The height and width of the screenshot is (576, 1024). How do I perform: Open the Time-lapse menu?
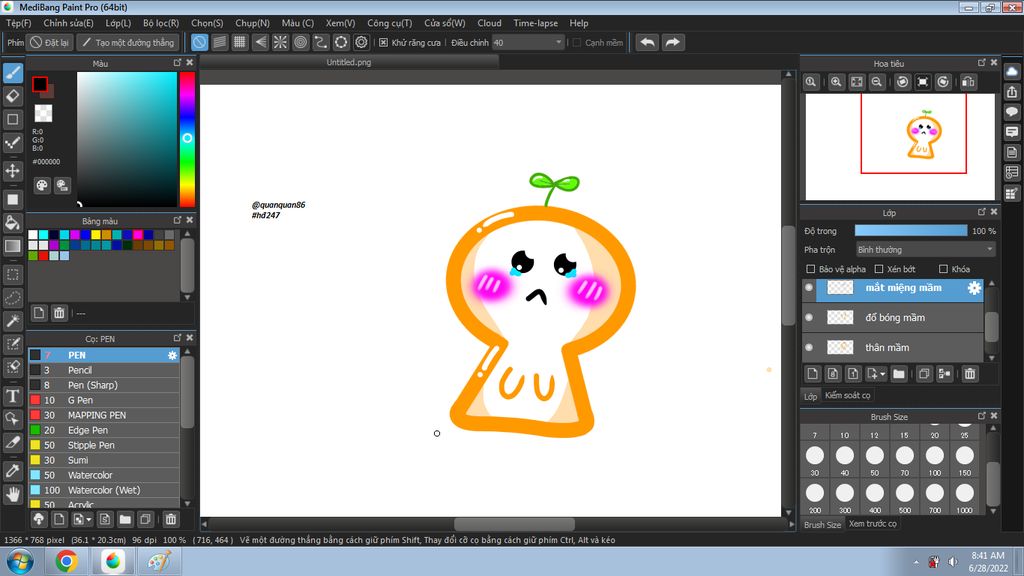click(536, 23)
